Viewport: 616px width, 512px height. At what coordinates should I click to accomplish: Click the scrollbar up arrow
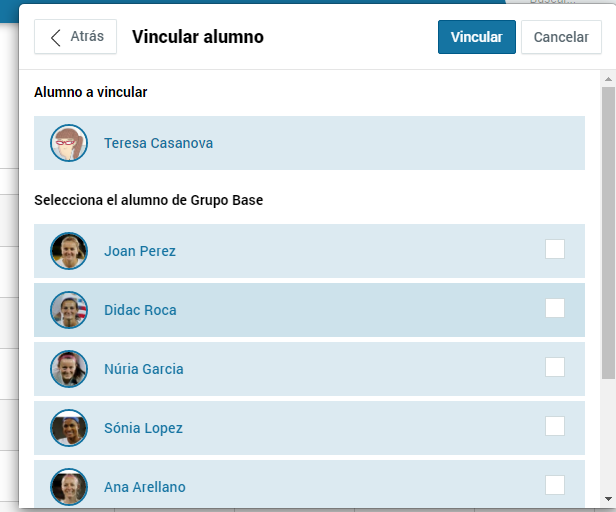pos(609,79)
